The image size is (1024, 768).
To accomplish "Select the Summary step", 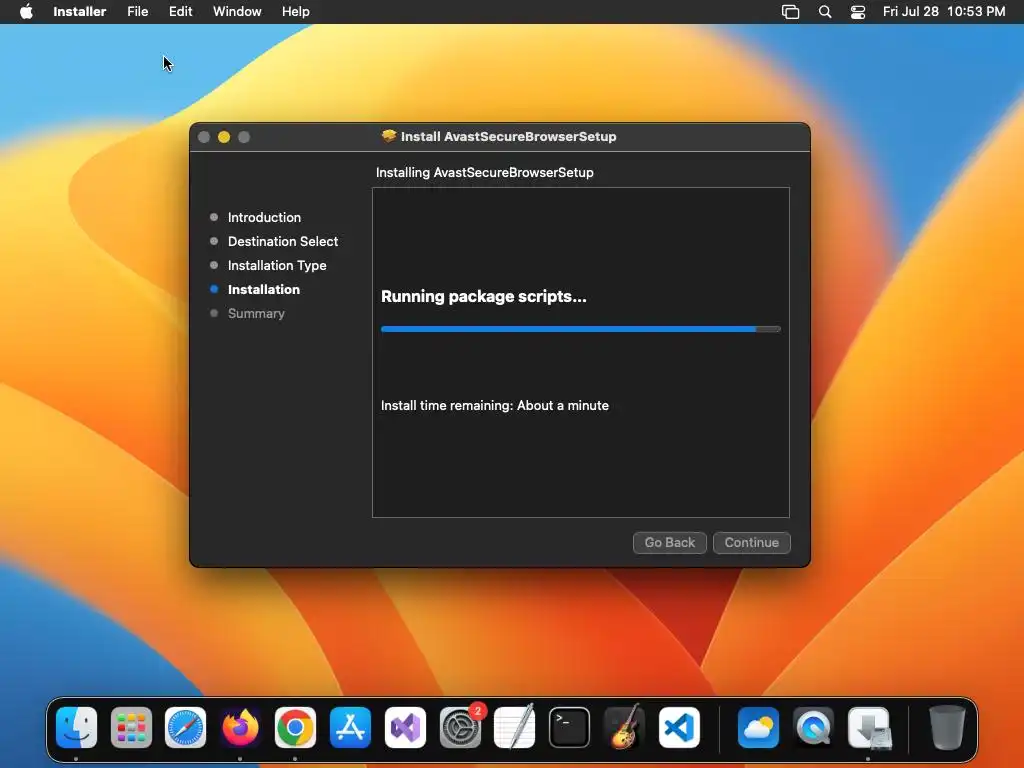I will tap(256, 313).
